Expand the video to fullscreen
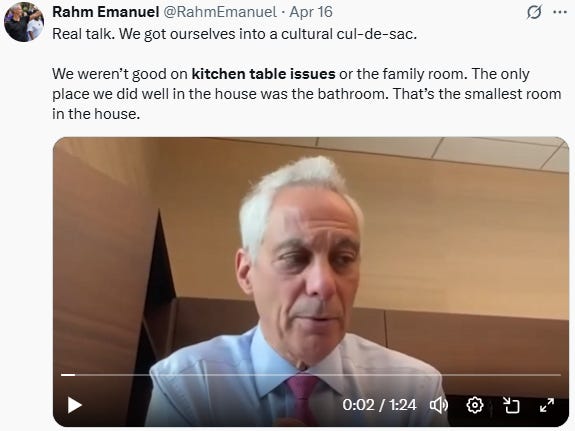This screenshot has width=575, height=431. point(547,405)
